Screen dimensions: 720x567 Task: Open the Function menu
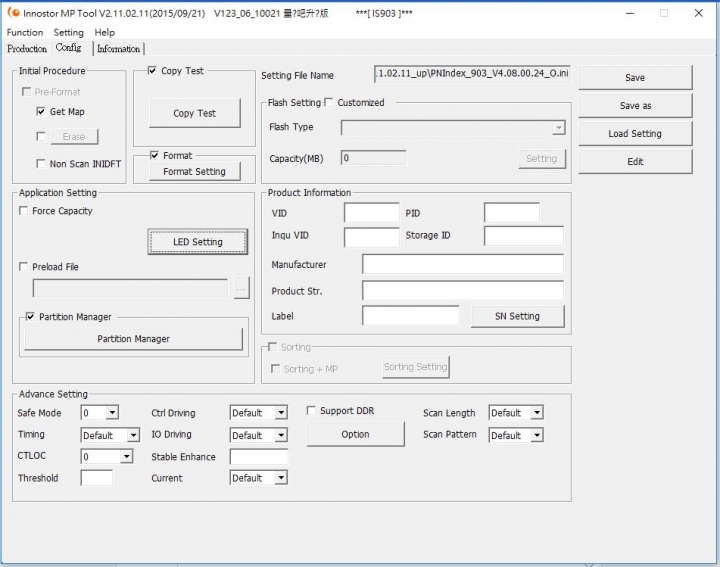[25, 33]
